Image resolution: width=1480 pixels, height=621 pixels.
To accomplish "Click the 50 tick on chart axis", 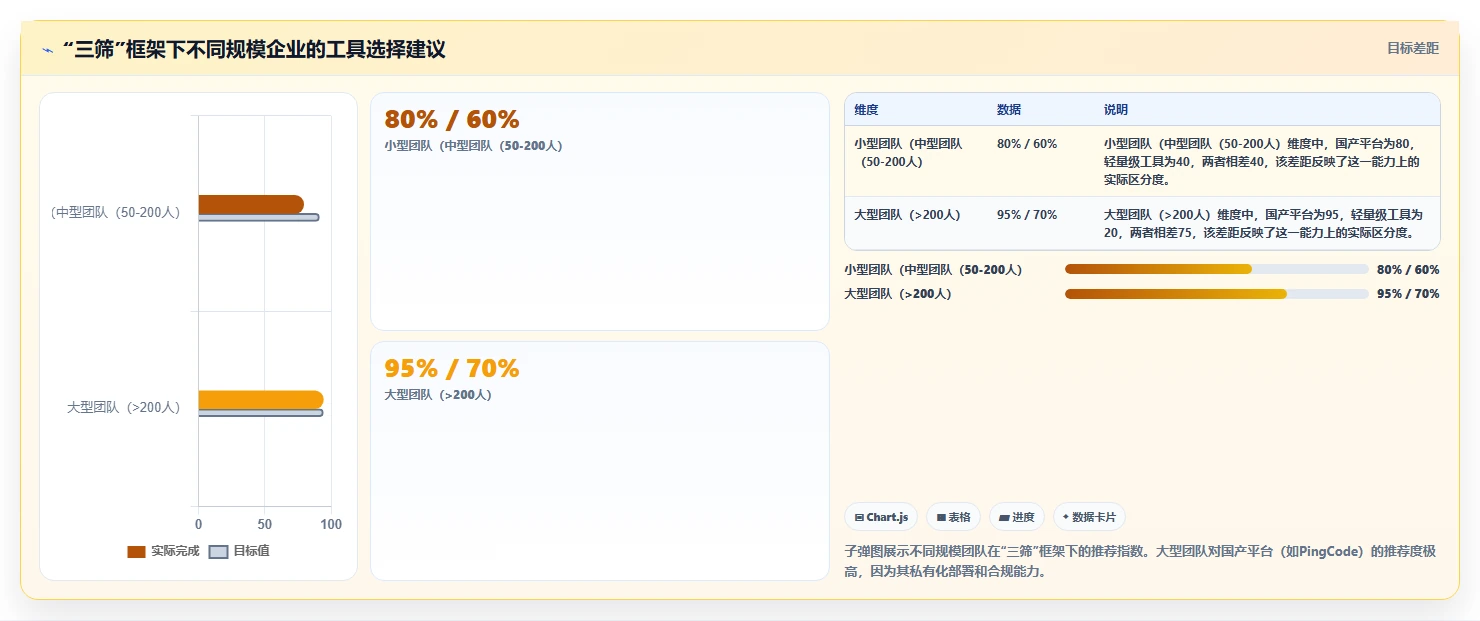I will [265, 525].
